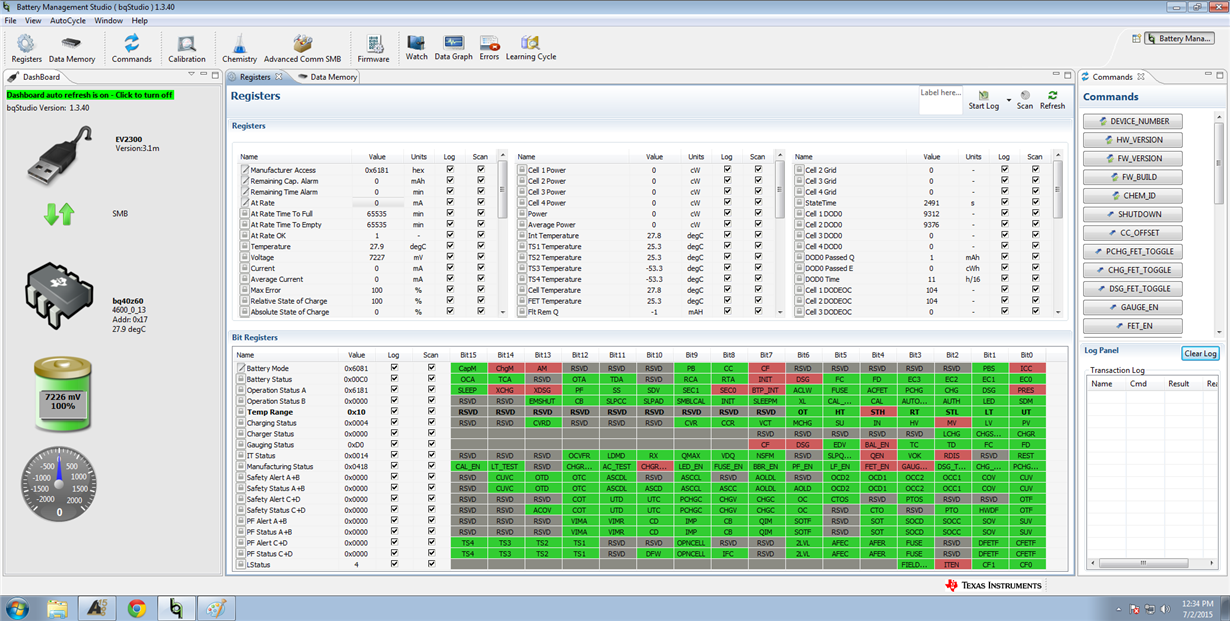1230x621 pixels.
Task: Open Paint from the taskbar
Action: [x=216, y=607]
